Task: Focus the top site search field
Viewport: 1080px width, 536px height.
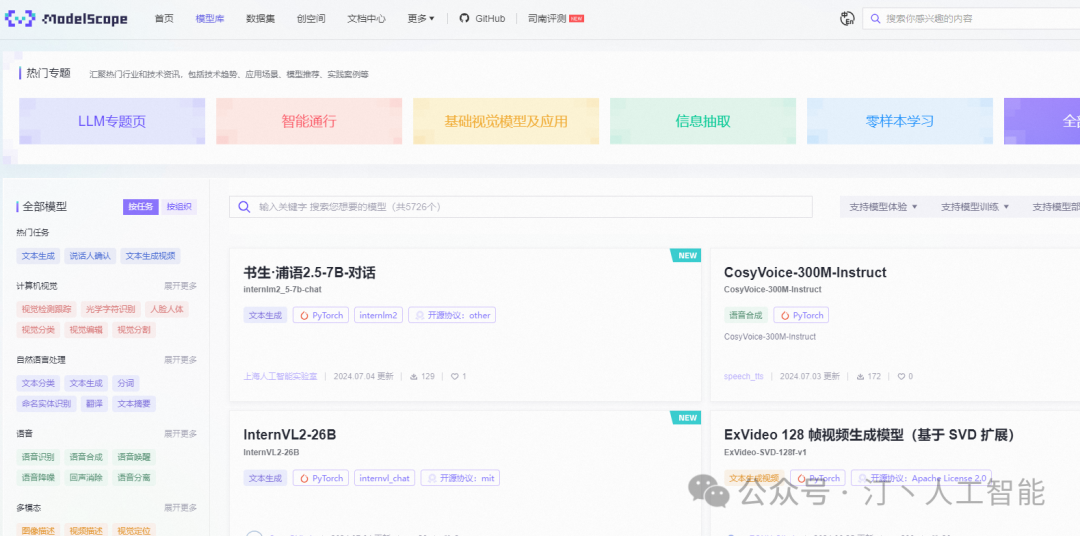Action: pos(971,19)
